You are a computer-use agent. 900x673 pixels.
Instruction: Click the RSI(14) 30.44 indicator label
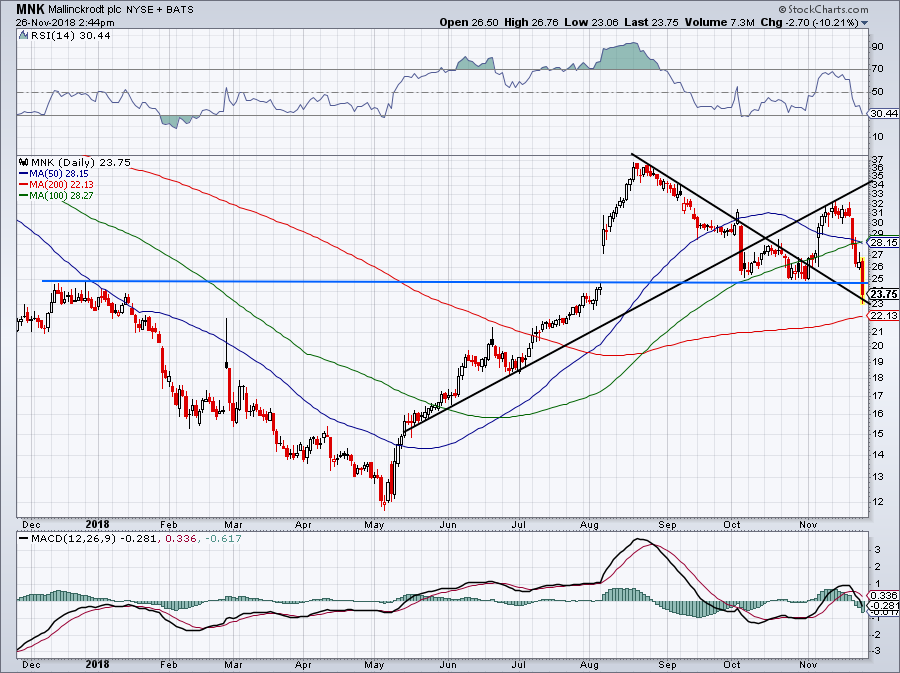(71, 36)
